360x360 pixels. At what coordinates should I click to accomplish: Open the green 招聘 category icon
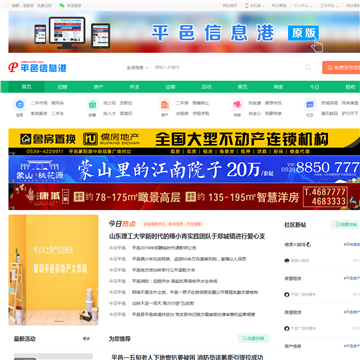tap(92, 104)
